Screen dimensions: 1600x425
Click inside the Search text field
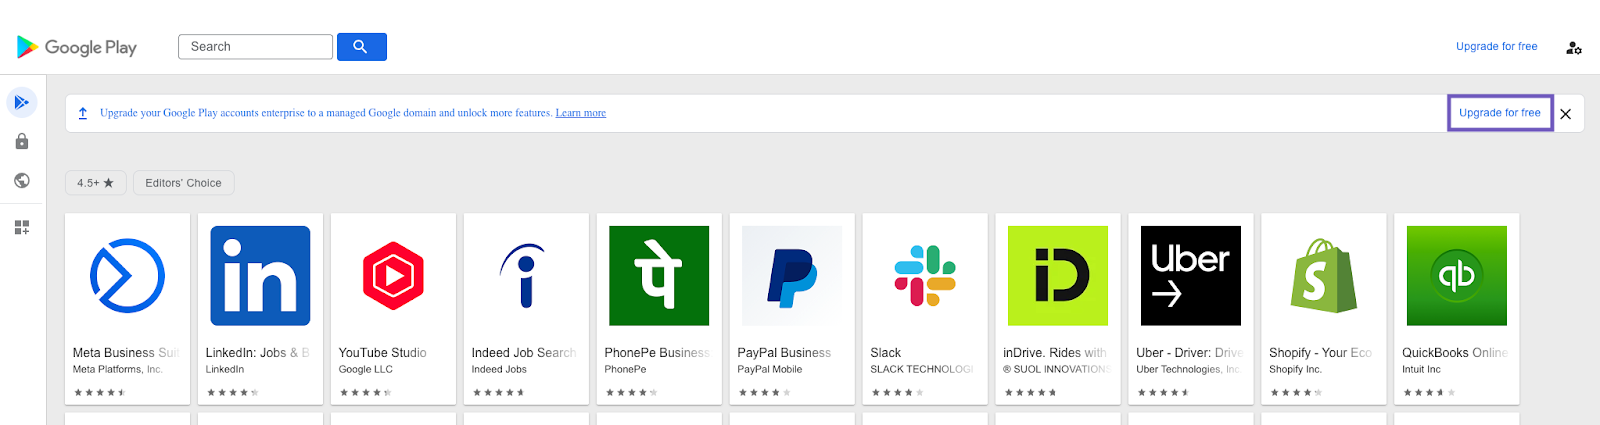click(x=255, y=47)
